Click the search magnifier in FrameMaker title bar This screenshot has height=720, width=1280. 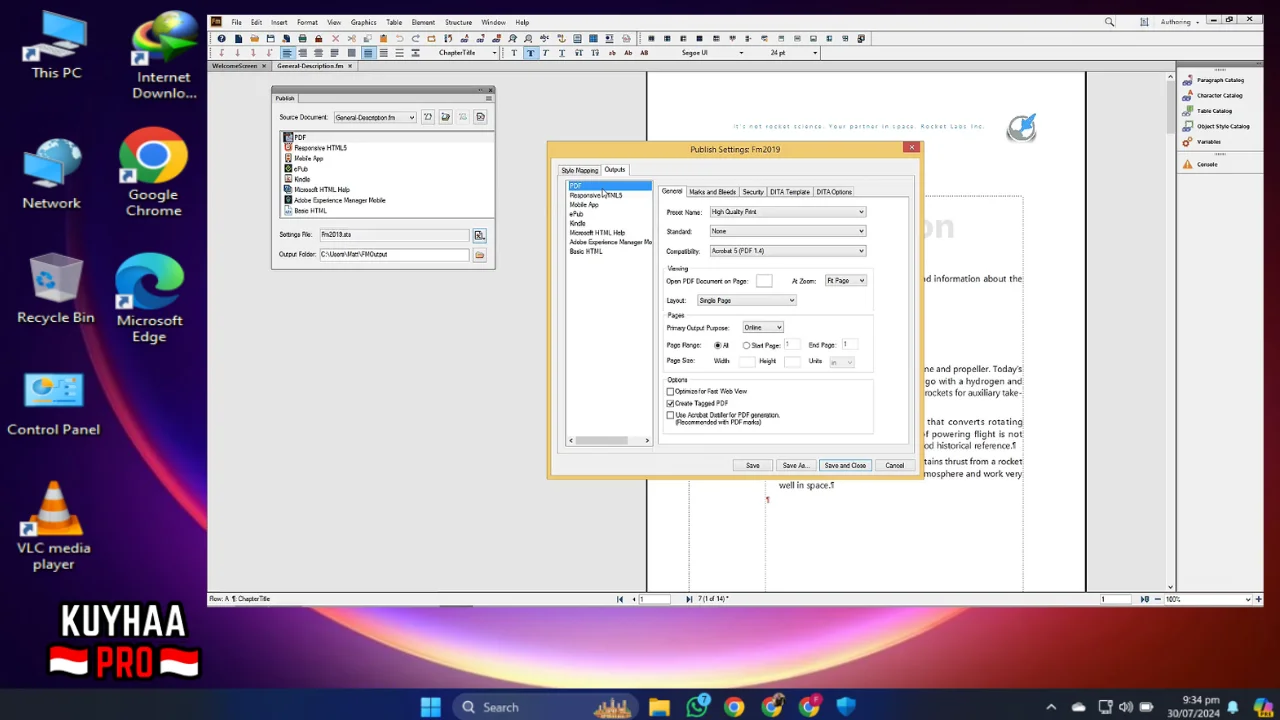point(1109,22)
